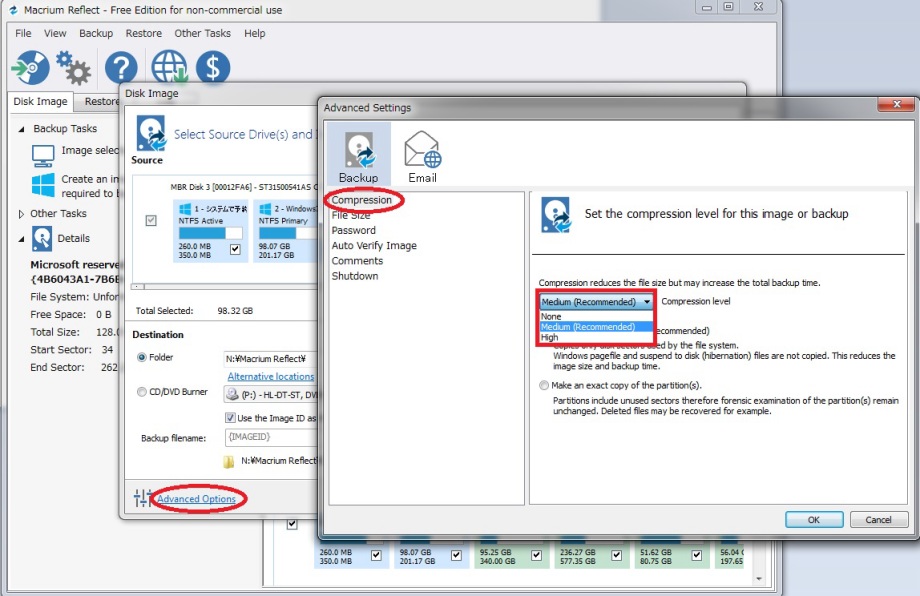This screenshot has height=596, width=920.
Task: Enable 'Make an exact copy of the partition(s)'
Action: (x=544, y=385)
